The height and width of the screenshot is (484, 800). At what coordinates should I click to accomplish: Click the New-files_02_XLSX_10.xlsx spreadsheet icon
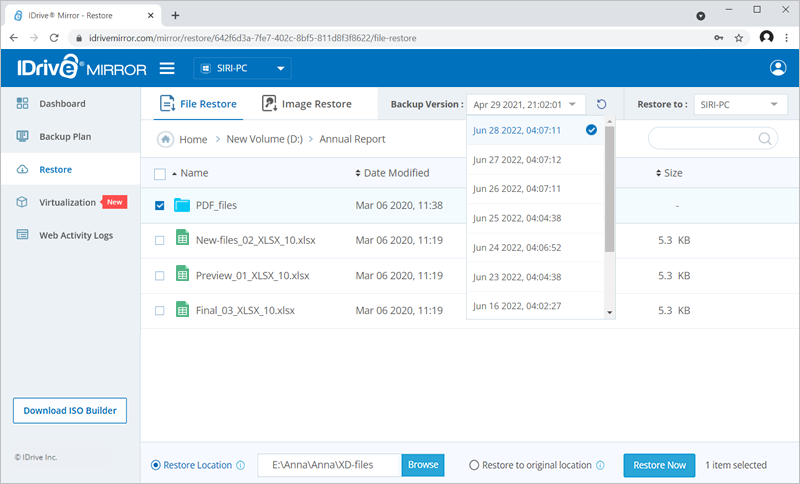[182, 238]
